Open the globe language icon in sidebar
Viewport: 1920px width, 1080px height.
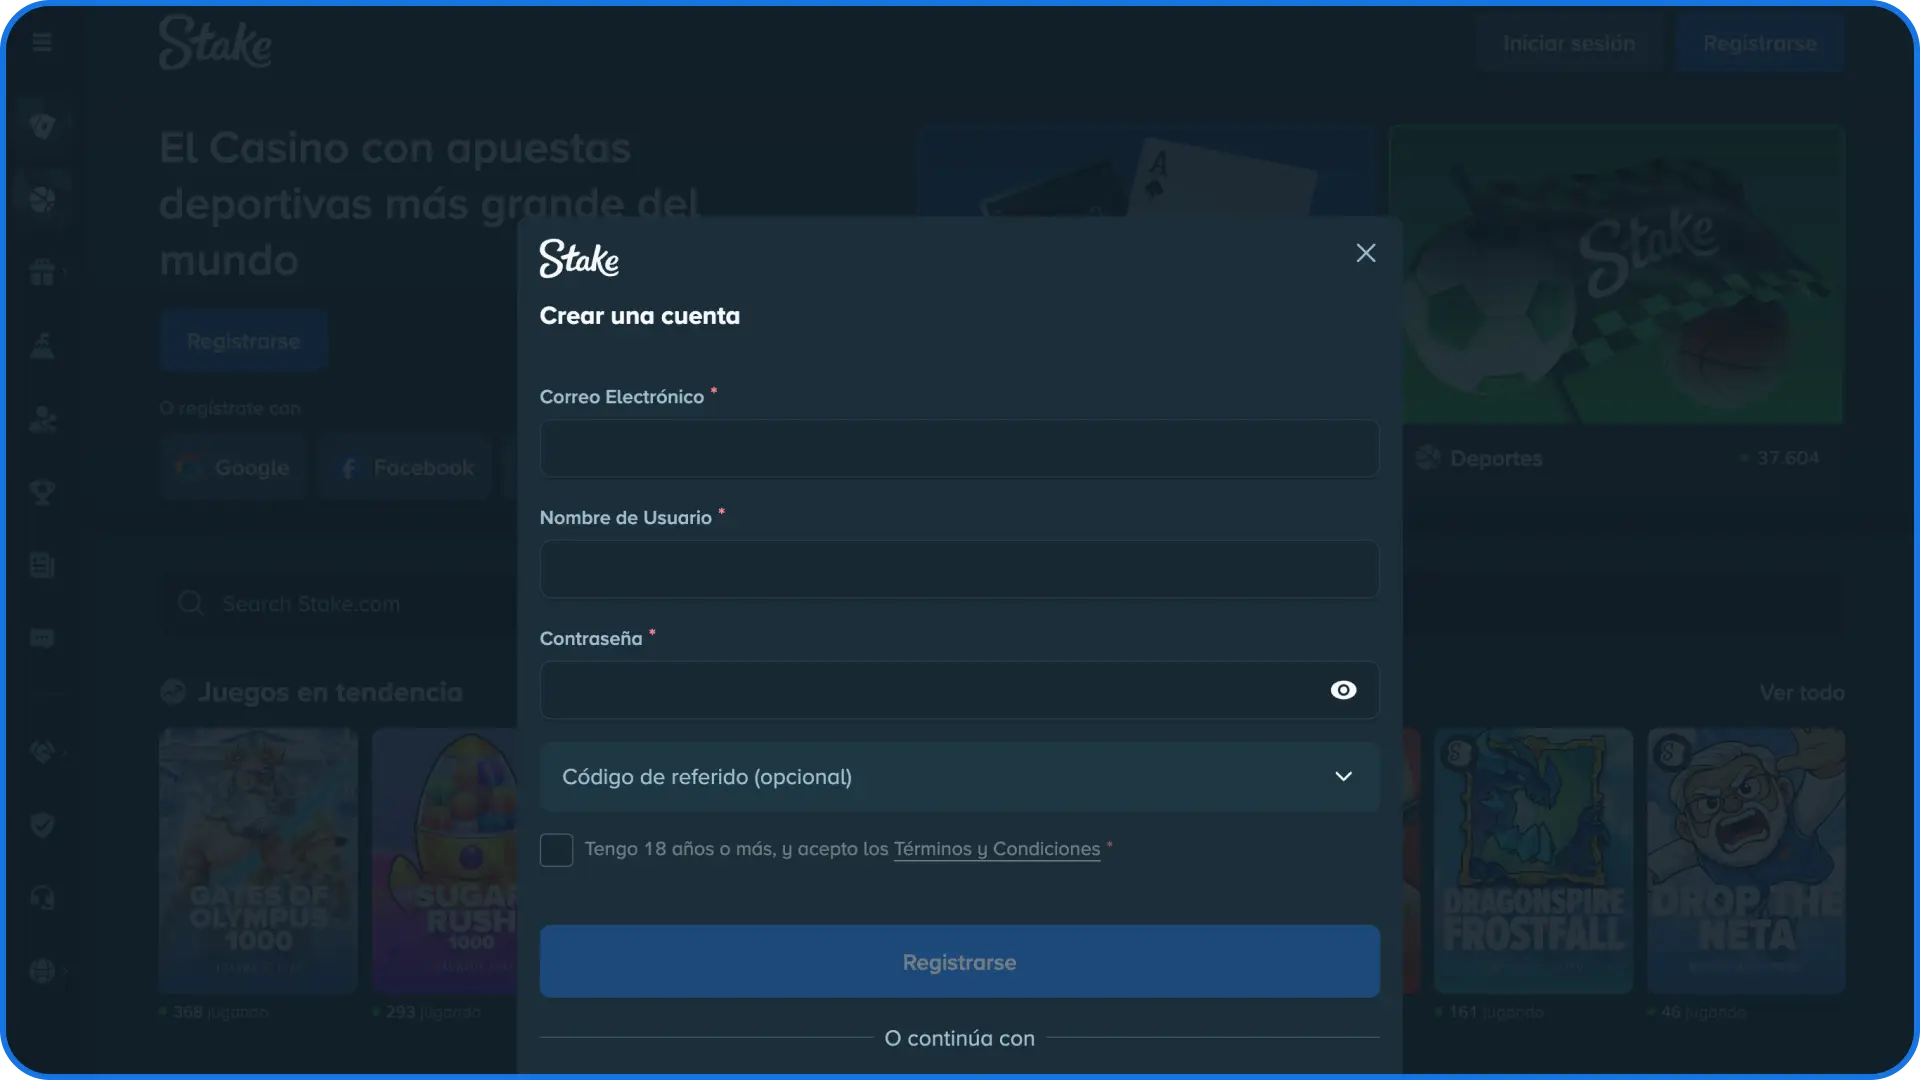[x=42, y=971]
